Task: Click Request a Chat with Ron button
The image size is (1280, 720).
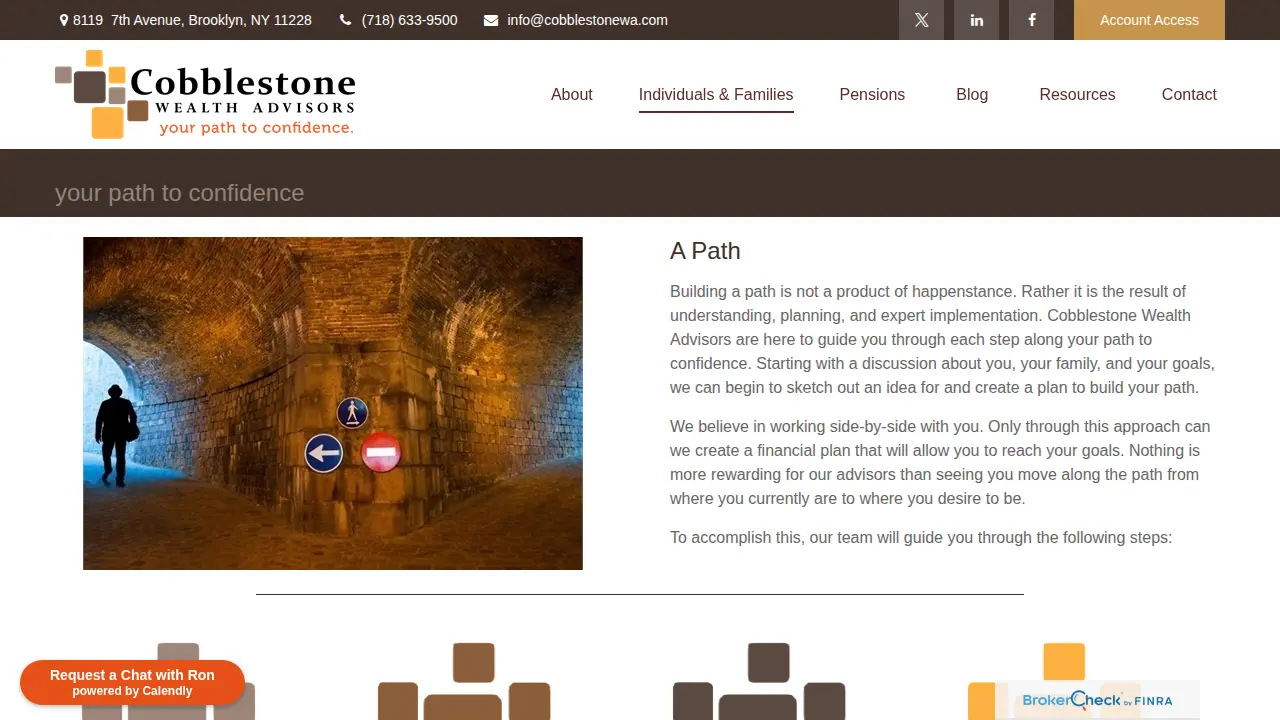Action: (132, 683)
